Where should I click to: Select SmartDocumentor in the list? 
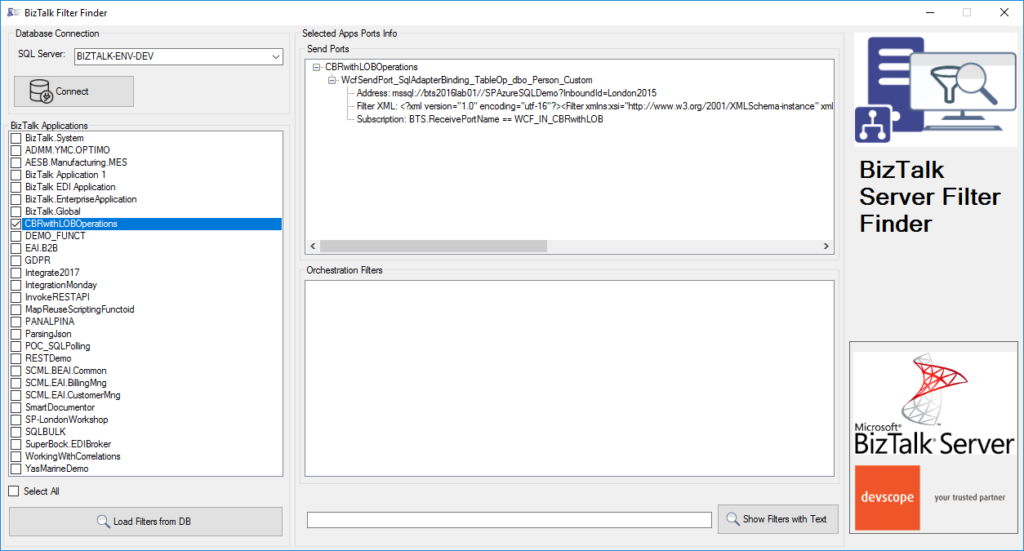coord(59,407)
